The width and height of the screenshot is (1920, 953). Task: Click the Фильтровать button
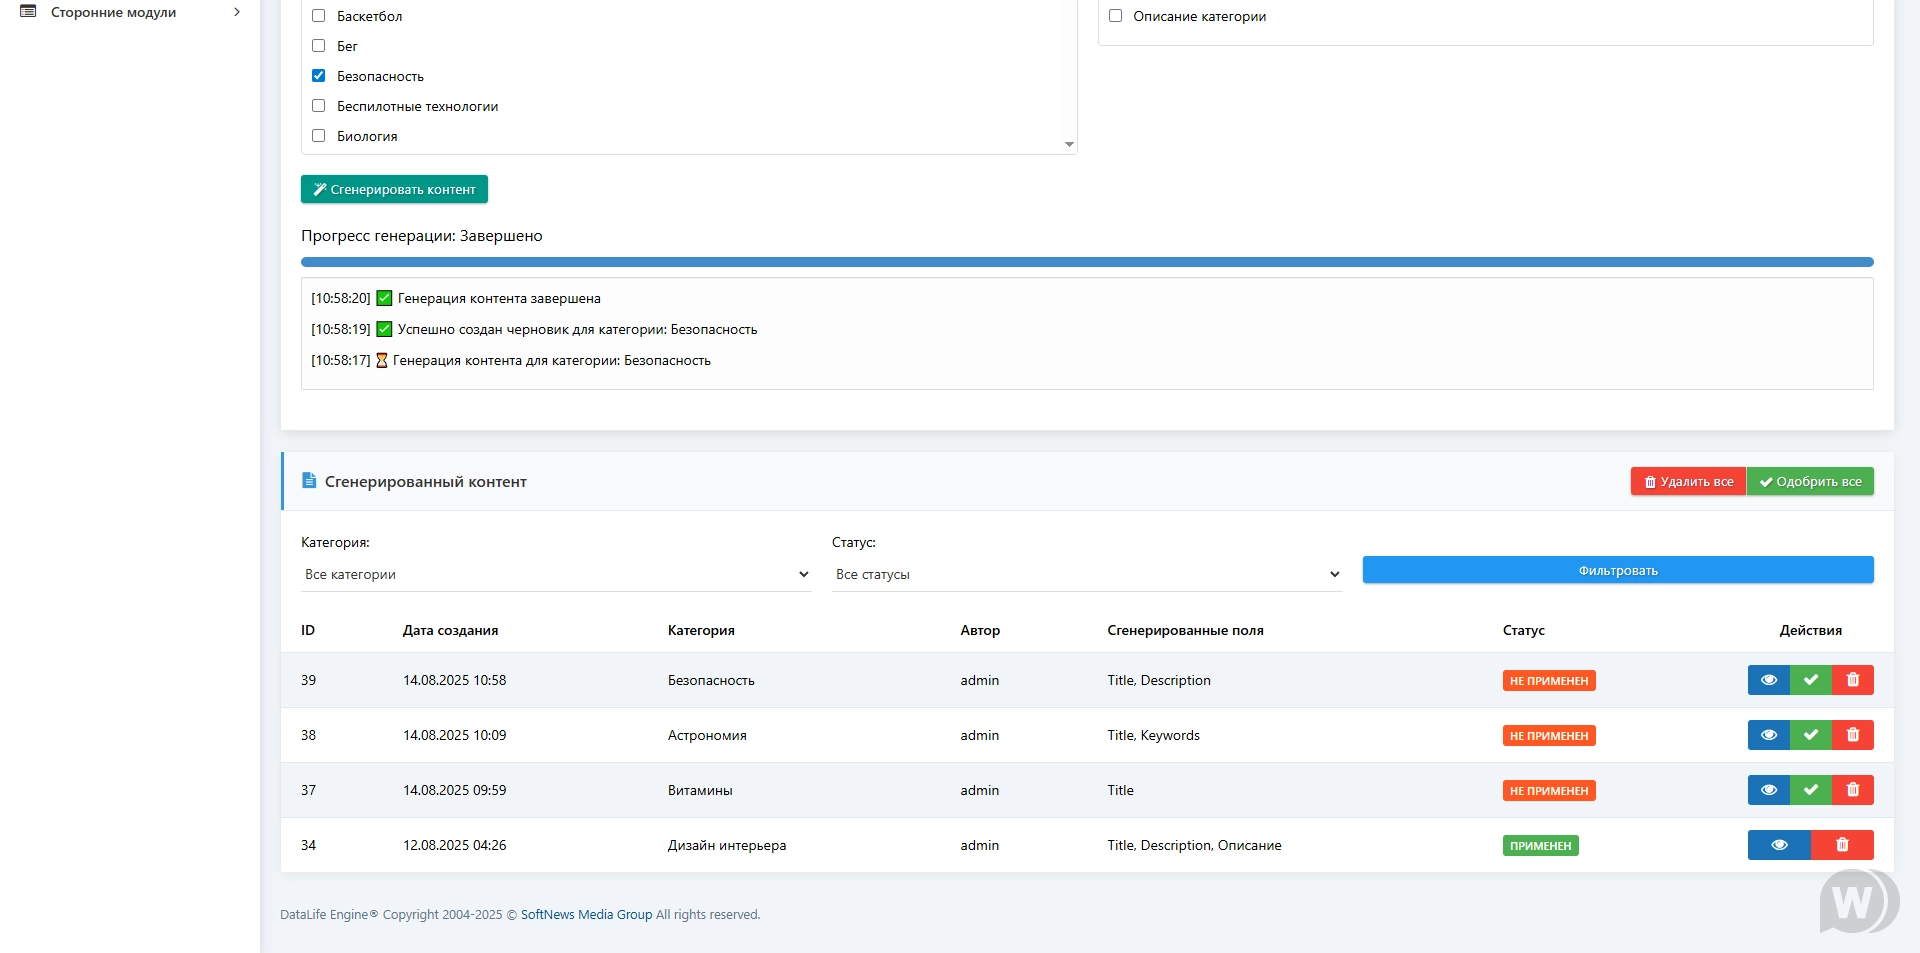coord(1617,570)
